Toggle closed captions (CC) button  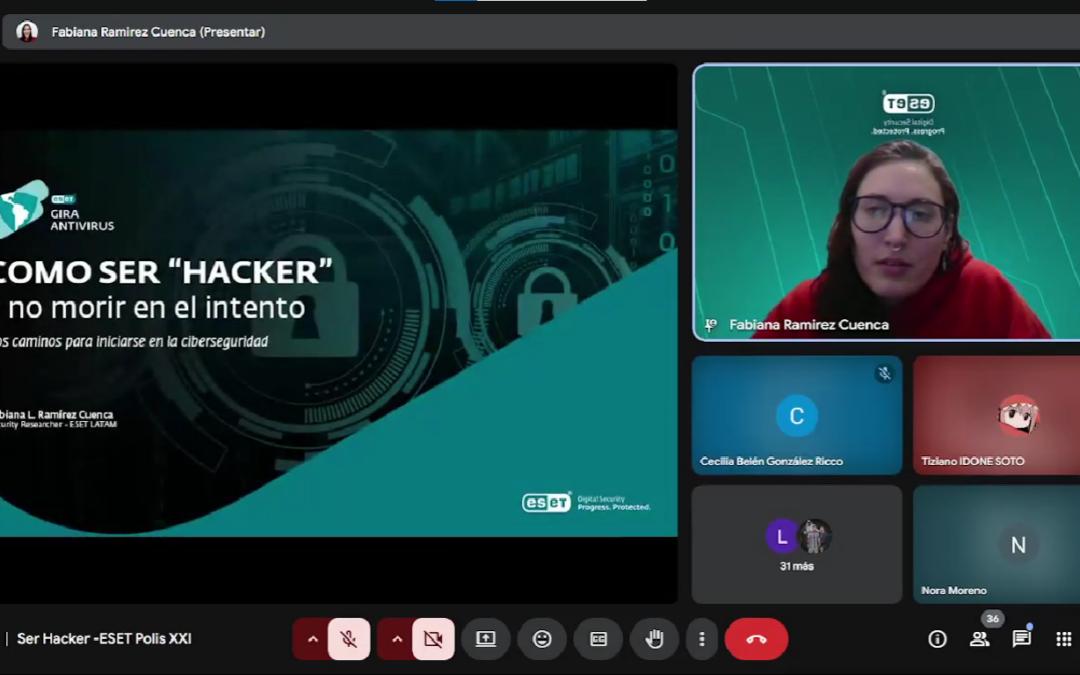pos(598,639)
